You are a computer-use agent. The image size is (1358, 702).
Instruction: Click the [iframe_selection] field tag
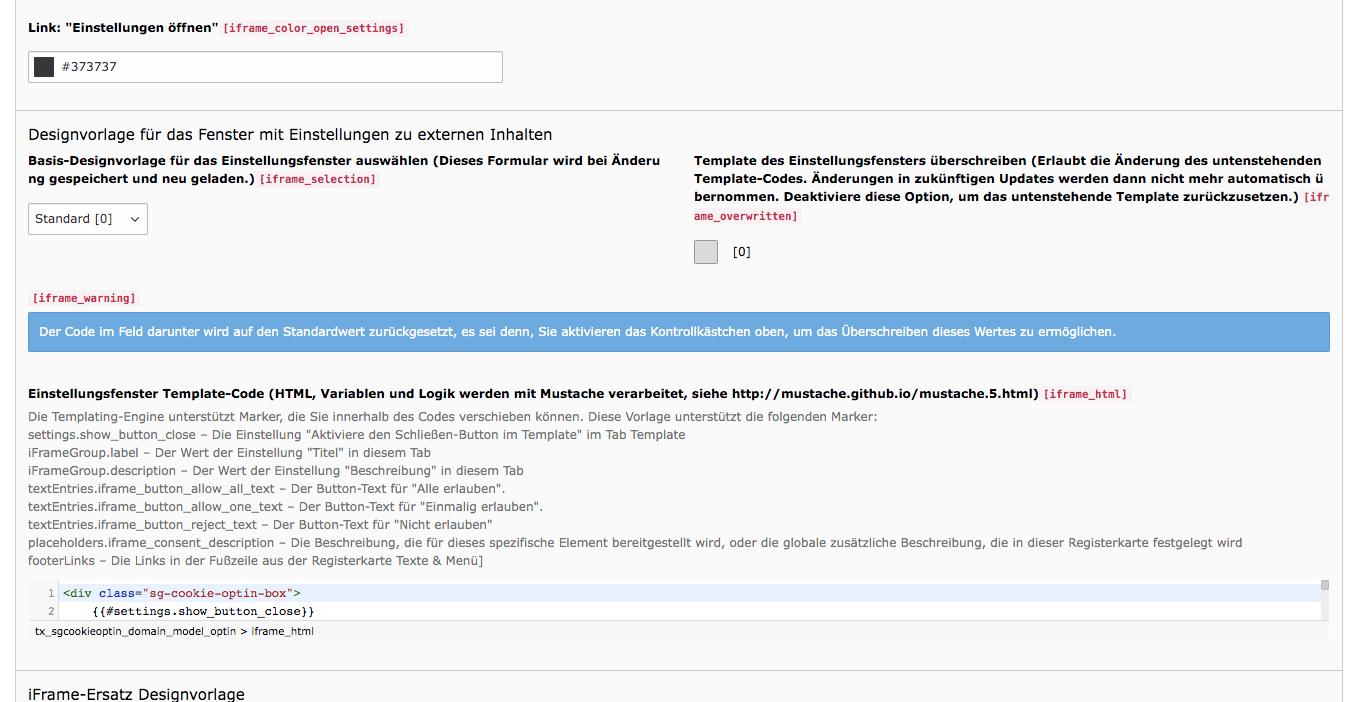(318, 179)
